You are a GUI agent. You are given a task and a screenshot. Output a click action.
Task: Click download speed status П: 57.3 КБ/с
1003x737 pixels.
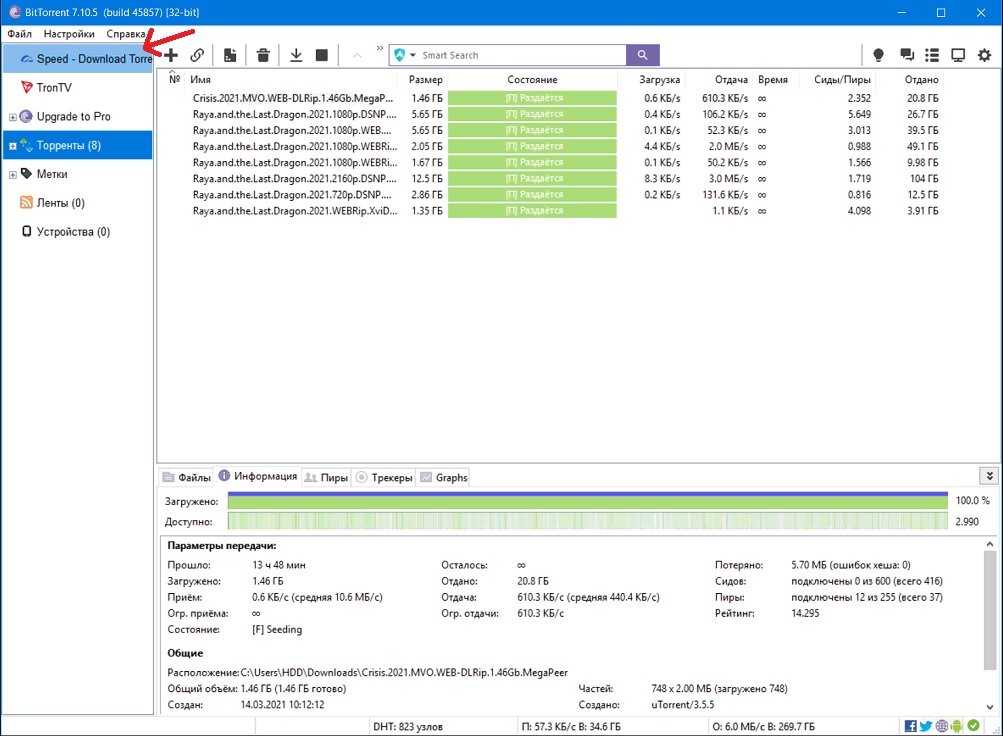pos(570,727)
